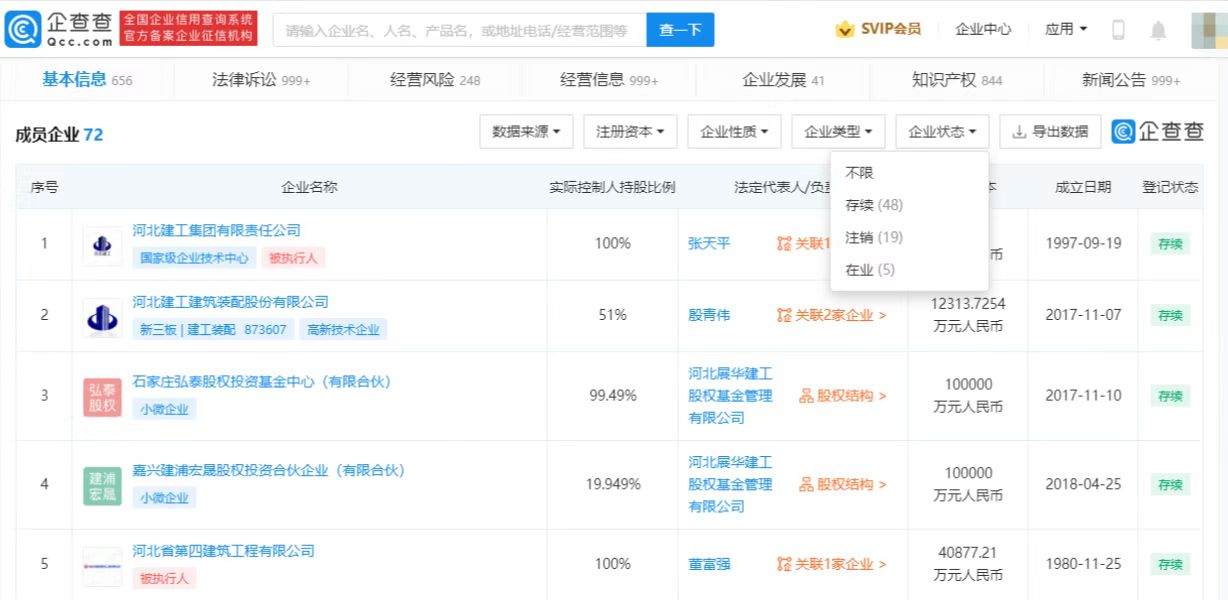
Task: Click the SVIP会员 crown icon
Action: (845, 29)
